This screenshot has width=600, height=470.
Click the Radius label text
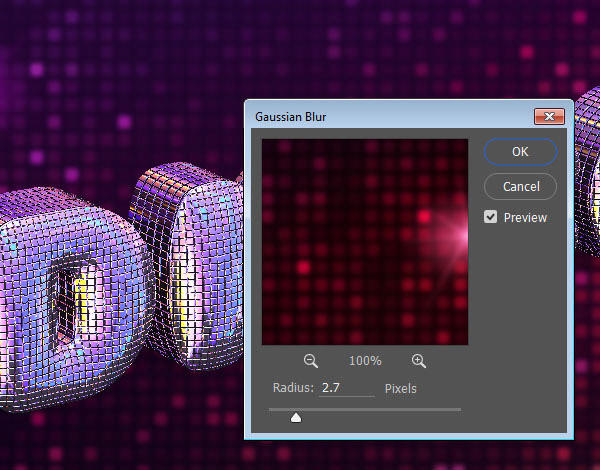[293, 388]
